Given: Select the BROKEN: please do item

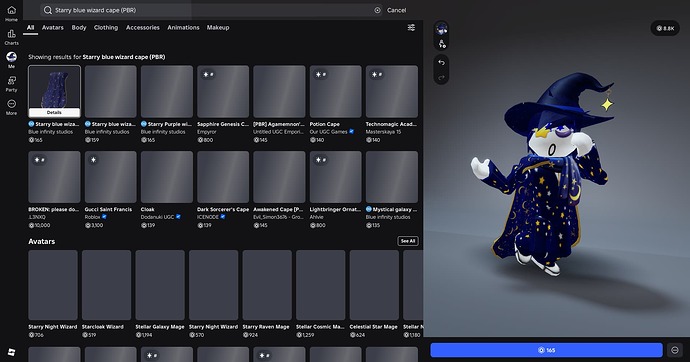Looking at the screenshot, I should coord(54,177).
